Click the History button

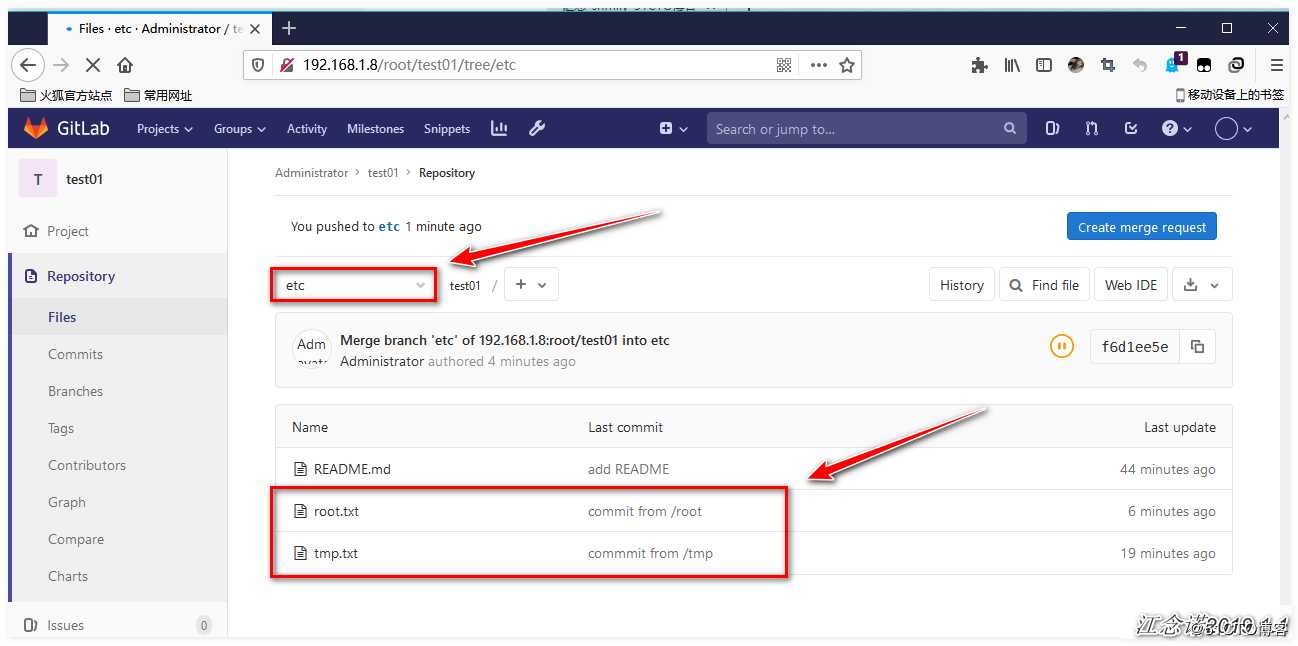point(962,285)
